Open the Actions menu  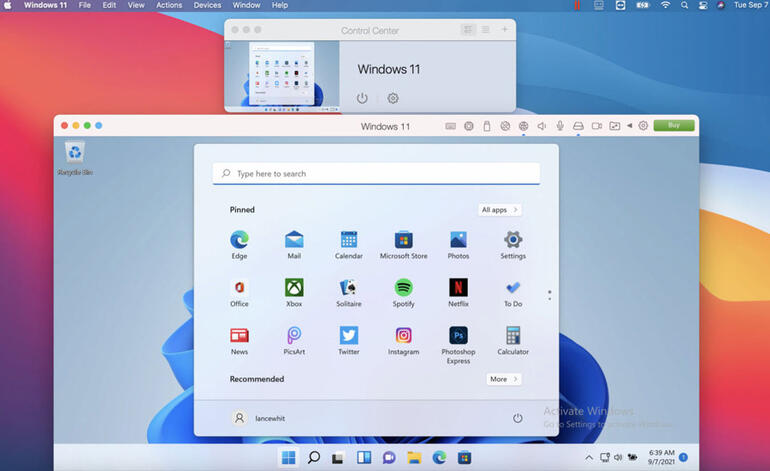coord(169,5)
